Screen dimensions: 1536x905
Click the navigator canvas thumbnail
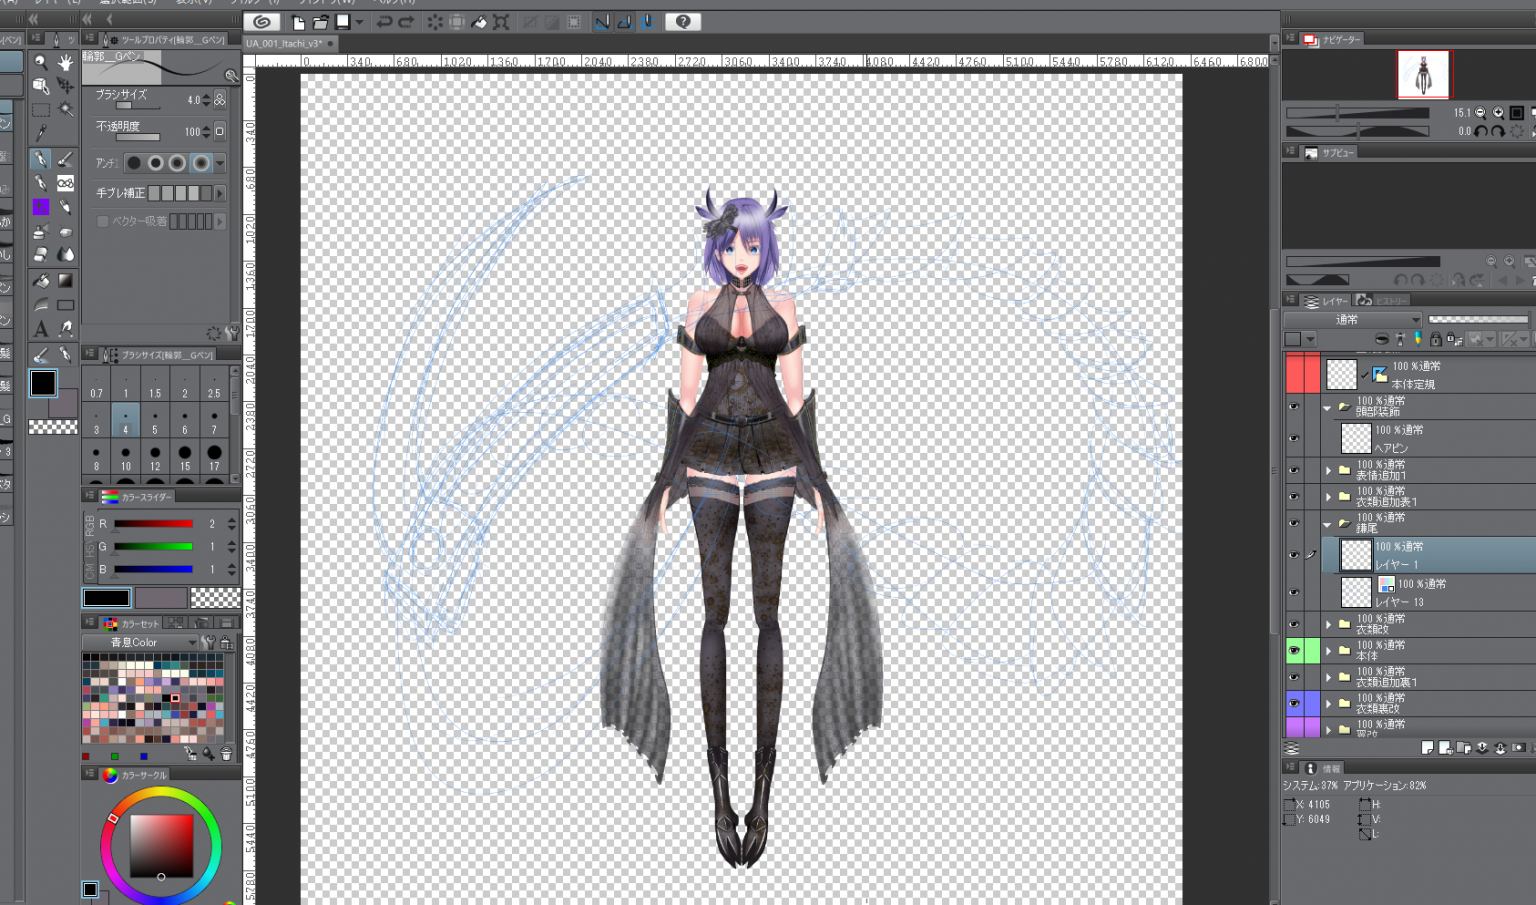pyautogui.click(x=1422, y=75)
